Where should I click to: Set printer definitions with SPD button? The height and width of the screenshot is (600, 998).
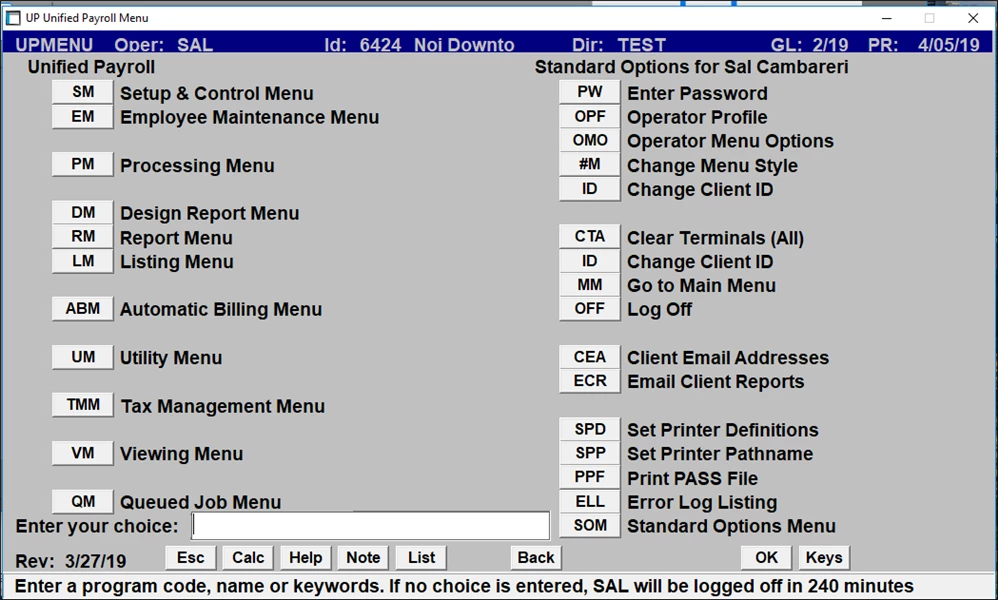(590, 429)
